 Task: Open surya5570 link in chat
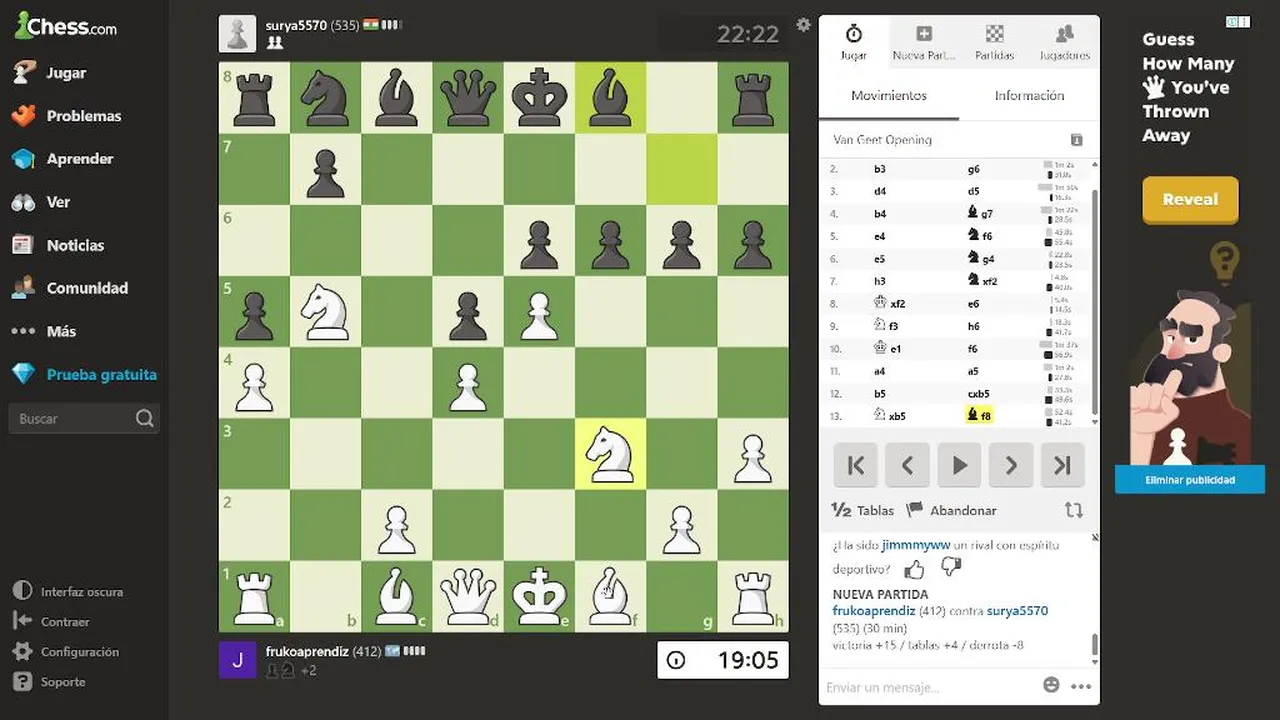pos(1017,610)
